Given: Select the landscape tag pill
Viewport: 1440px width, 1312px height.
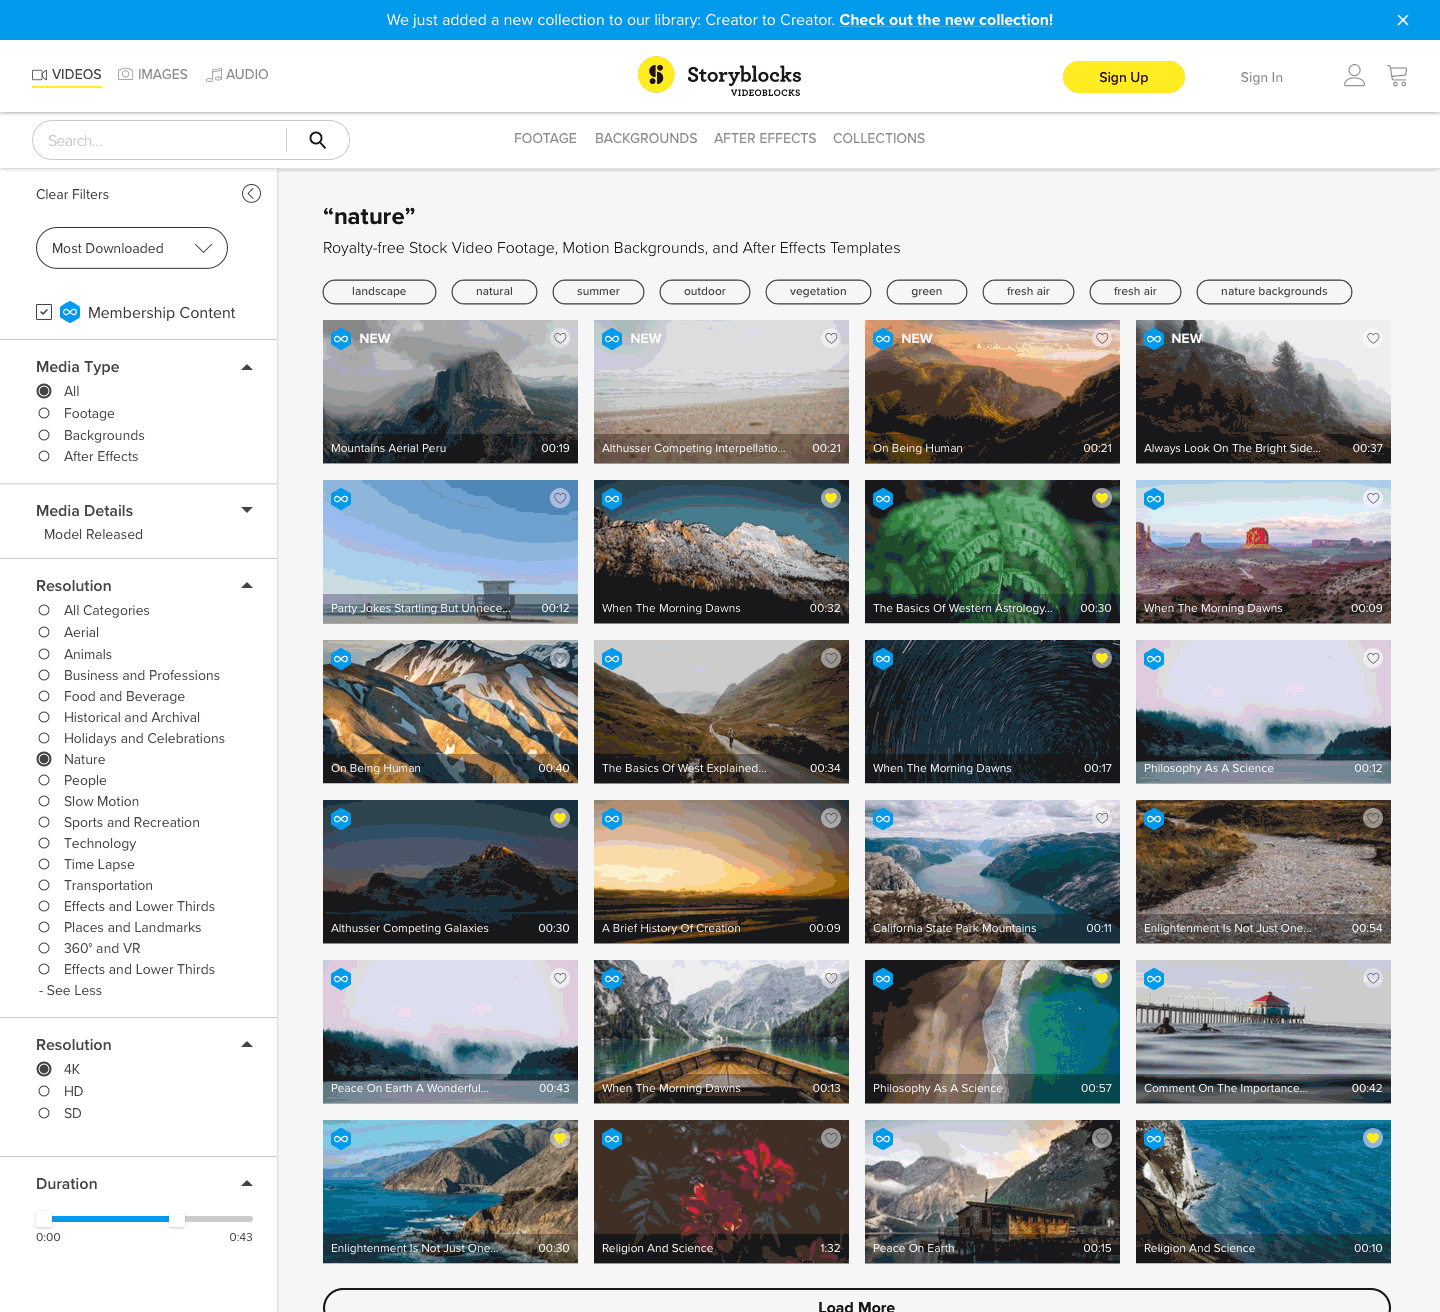Looking at the screenshot, I should point(379,292).
